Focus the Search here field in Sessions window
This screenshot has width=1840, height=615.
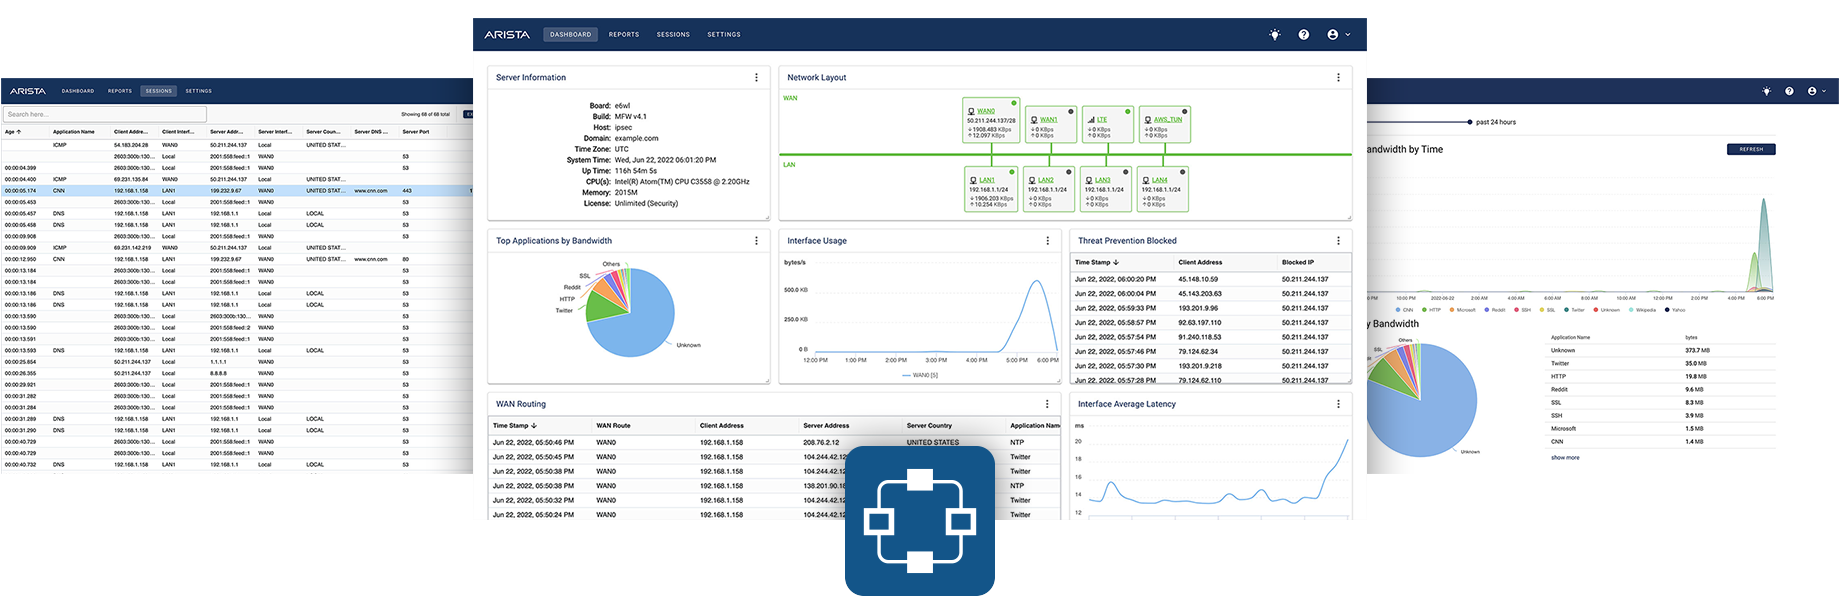pos(105,114)
